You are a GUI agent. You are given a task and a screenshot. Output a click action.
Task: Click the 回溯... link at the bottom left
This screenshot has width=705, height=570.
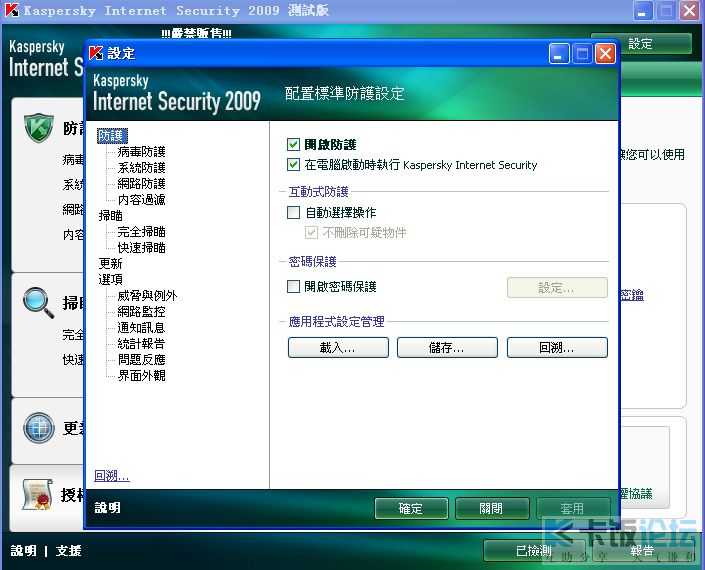[112, 476]
